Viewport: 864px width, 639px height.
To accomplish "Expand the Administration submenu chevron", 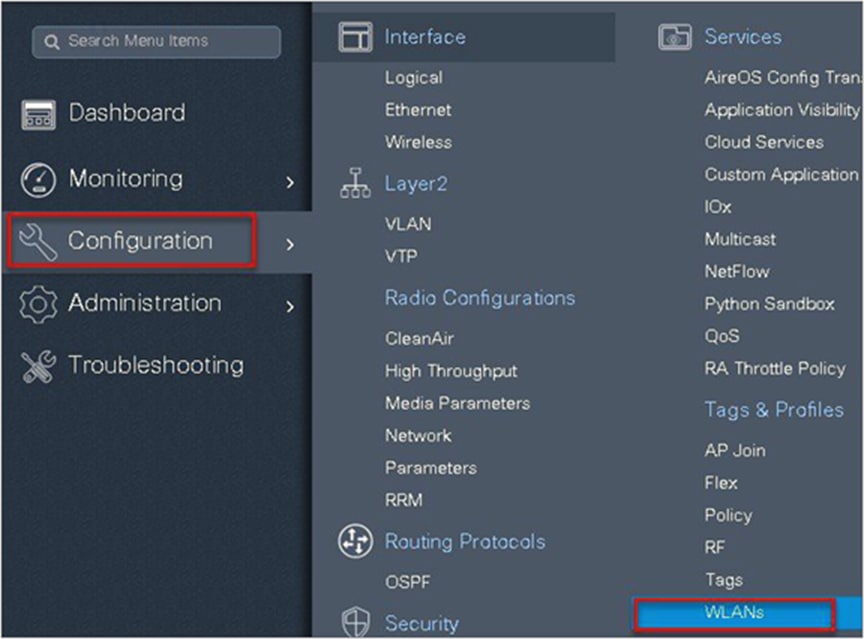I will coord(290,306).
